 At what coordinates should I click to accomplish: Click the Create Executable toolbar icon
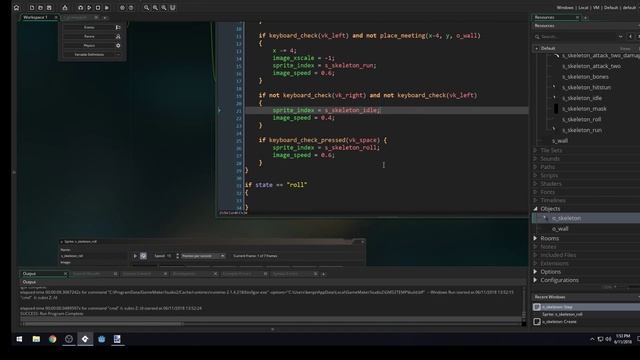pyautogui.click(x=65, y=8)
